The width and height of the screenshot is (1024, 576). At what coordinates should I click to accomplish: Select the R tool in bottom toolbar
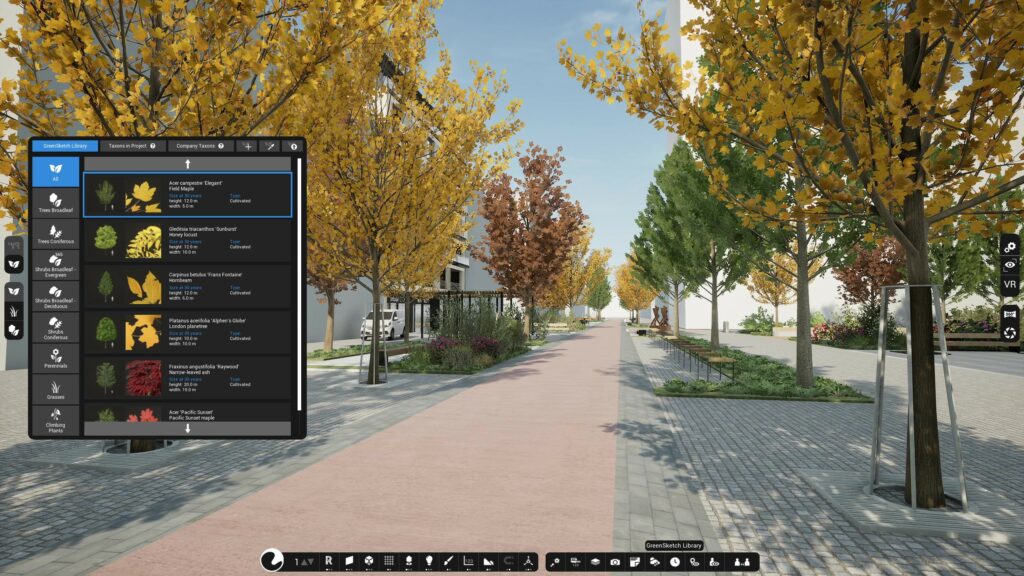(328, 561)
